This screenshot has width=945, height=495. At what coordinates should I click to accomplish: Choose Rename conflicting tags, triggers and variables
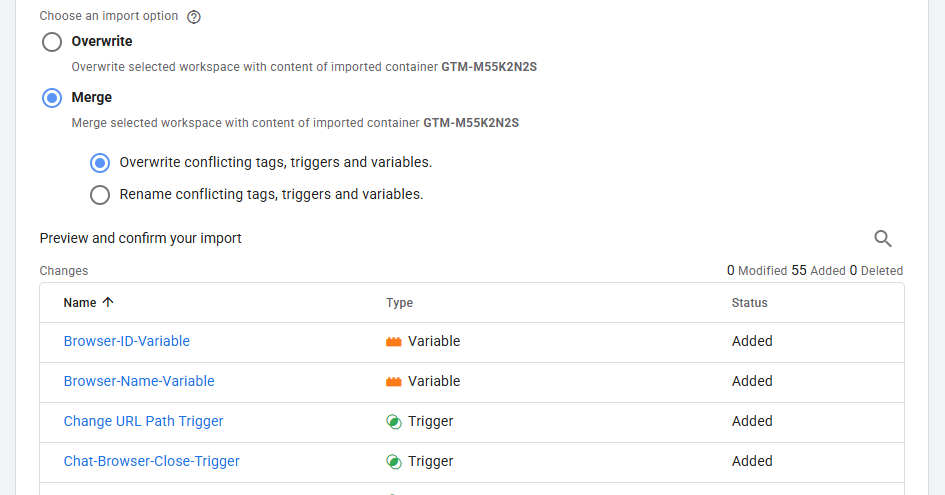[x=100, y=194]
